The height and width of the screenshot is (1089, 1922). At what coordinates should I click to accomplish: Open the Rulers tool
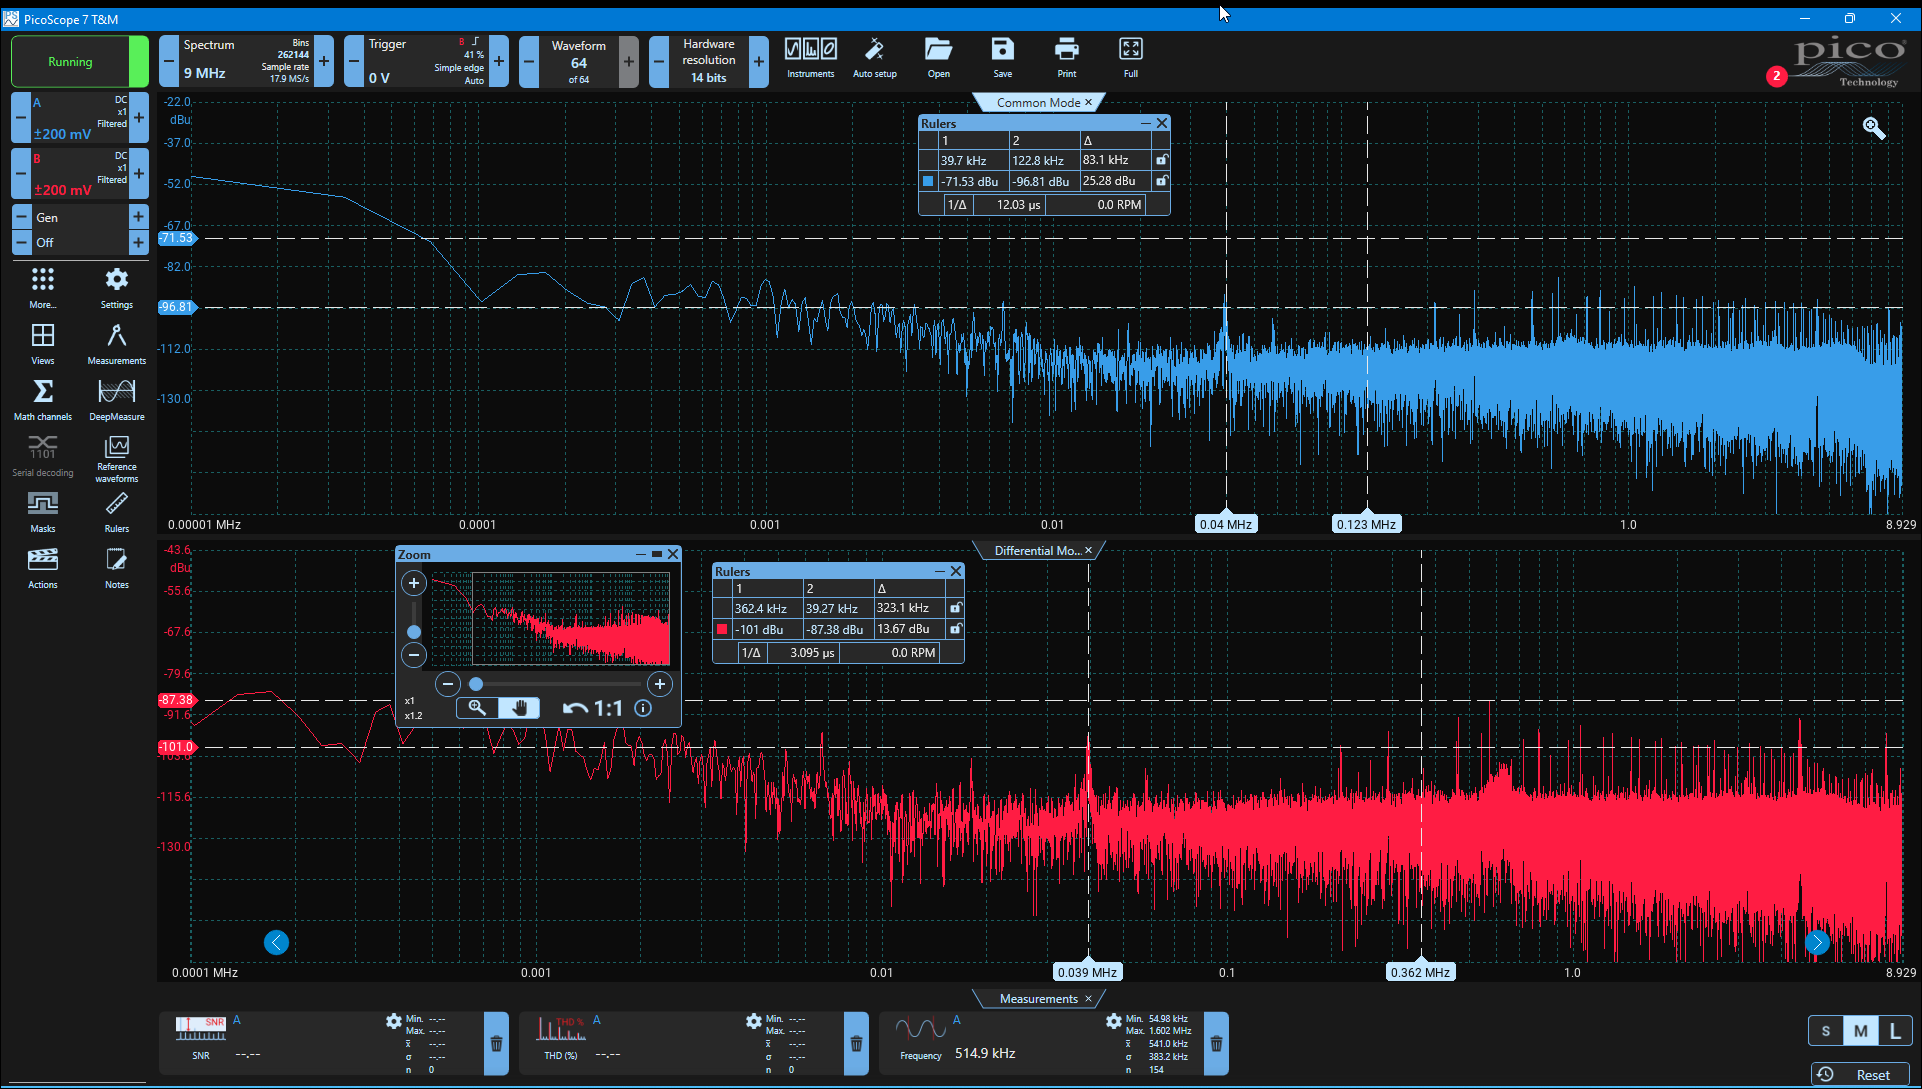pos(117,512)
